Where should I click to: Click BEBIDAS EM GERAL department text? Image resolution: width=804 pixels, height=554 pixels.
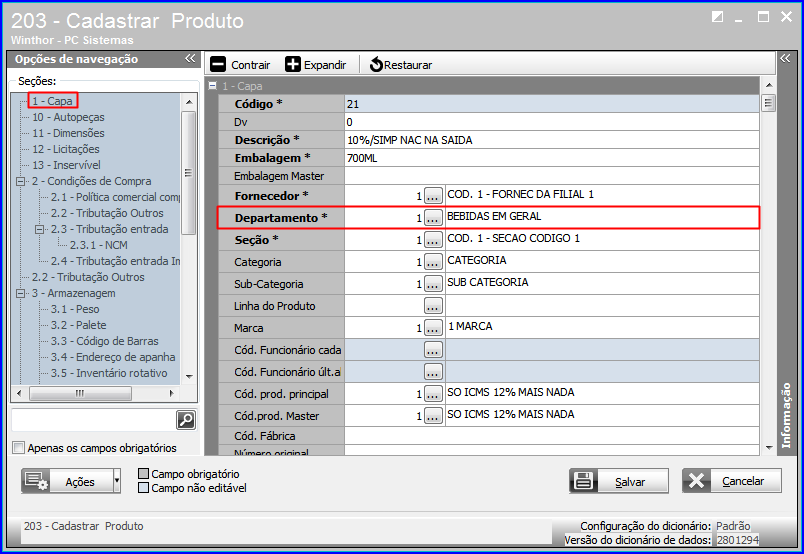click(494, 216)
